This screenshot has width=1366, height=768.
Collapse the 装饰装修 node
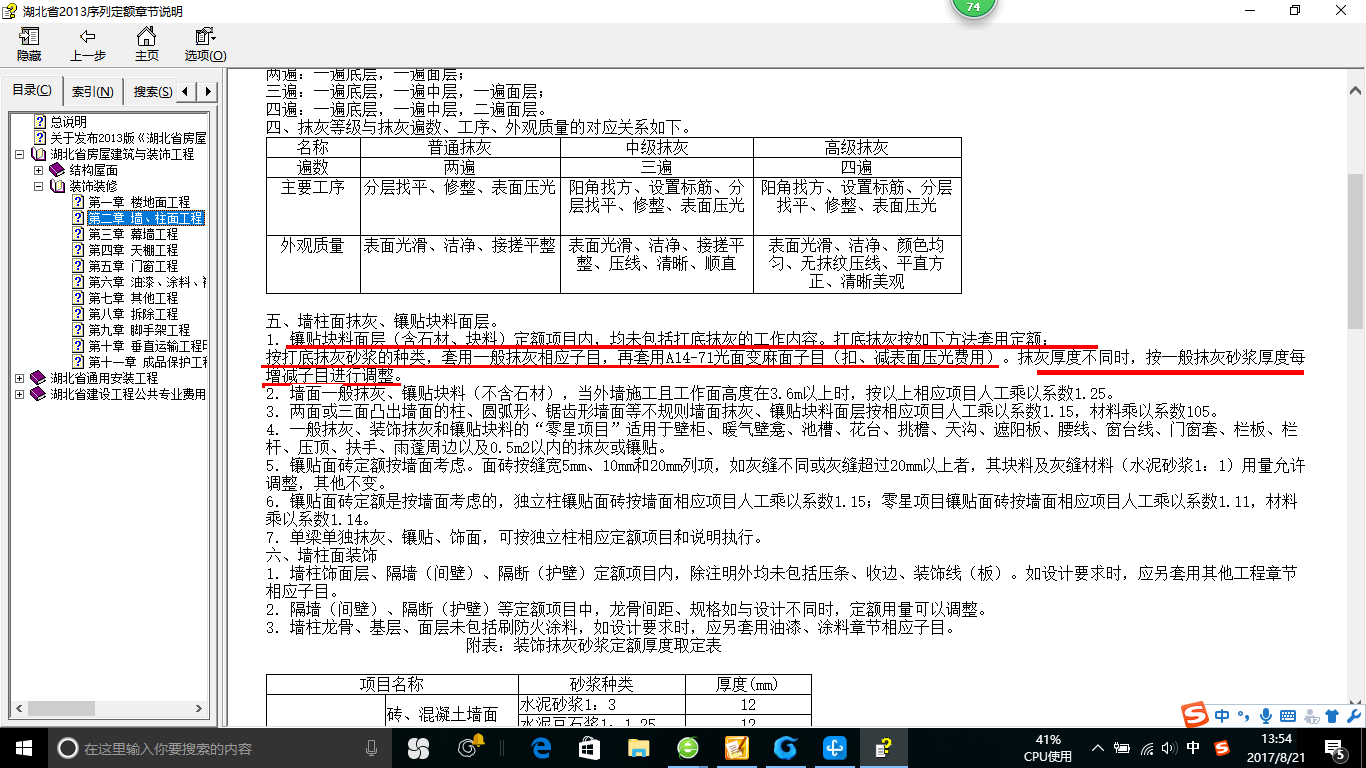tap(39, 187)
